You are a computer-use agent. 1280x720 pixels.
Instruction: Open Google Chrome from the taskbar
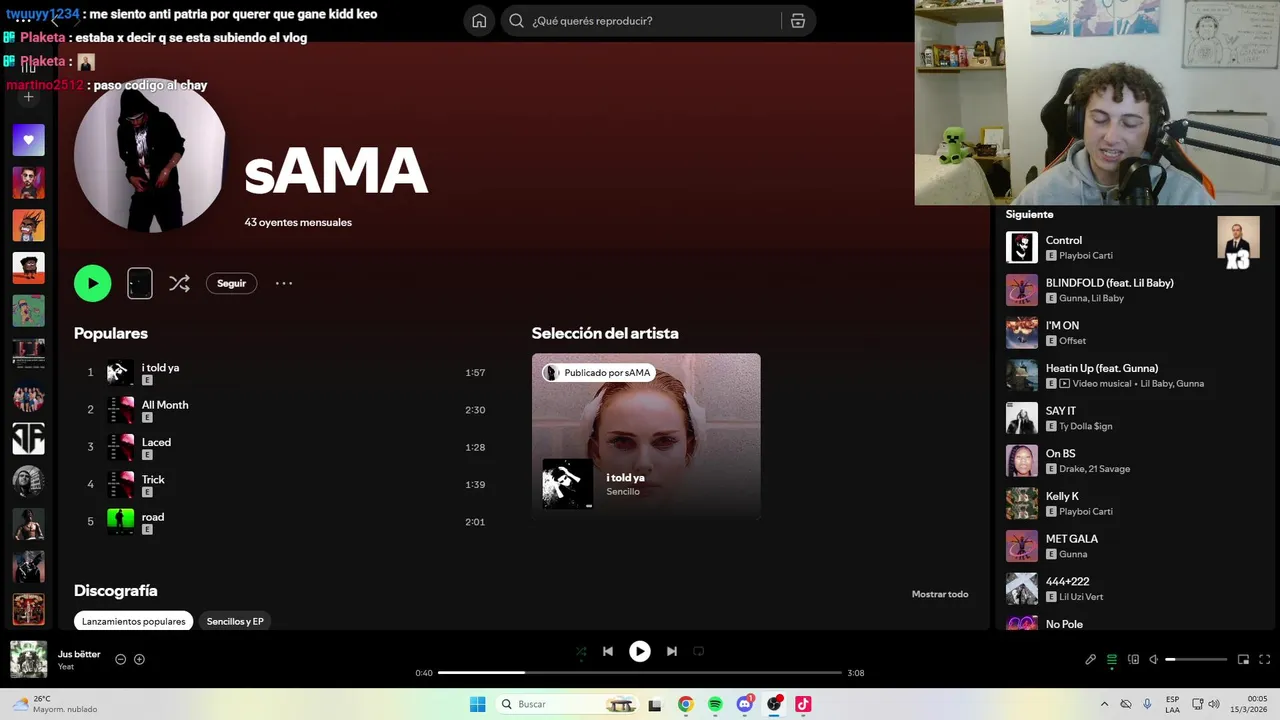685,704
